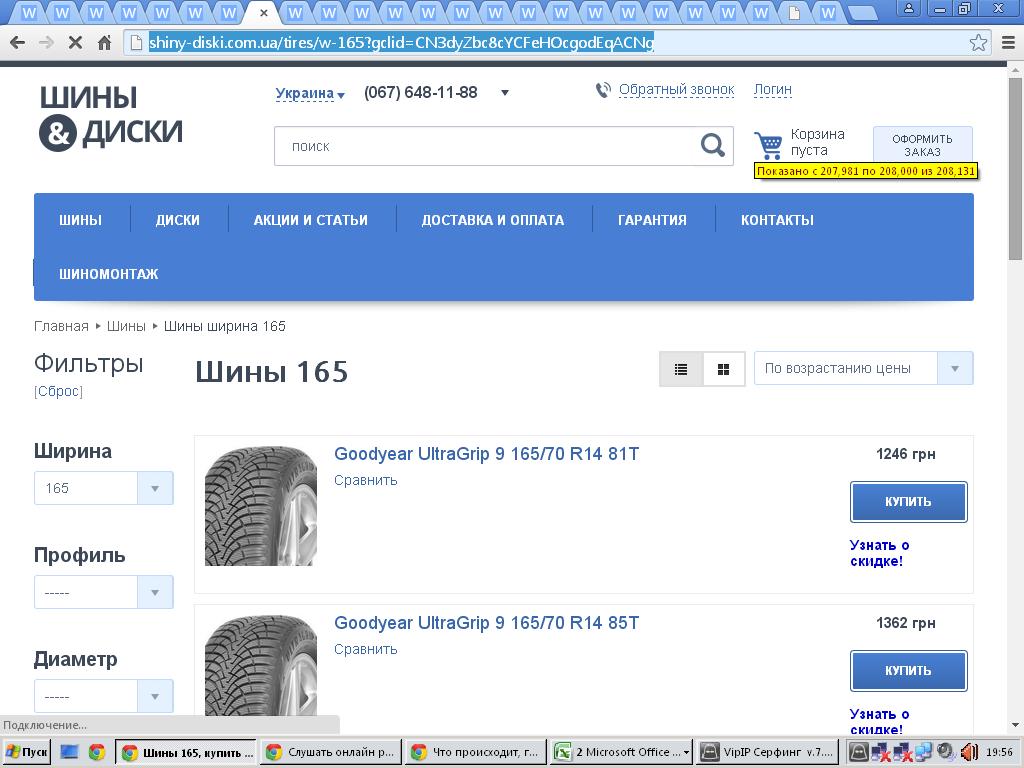1024x768 pixels.
Task: Click Сравнить under the 85T tire
Action: point(366,649)
